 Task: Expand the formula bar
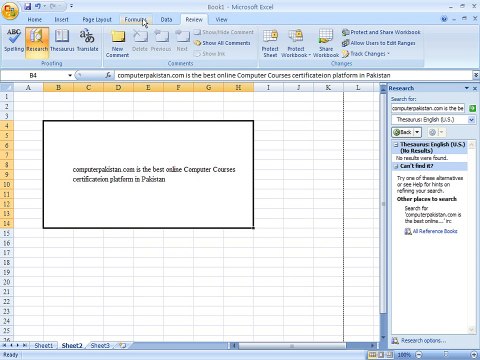pyautogui.click(x=476, y=75)
